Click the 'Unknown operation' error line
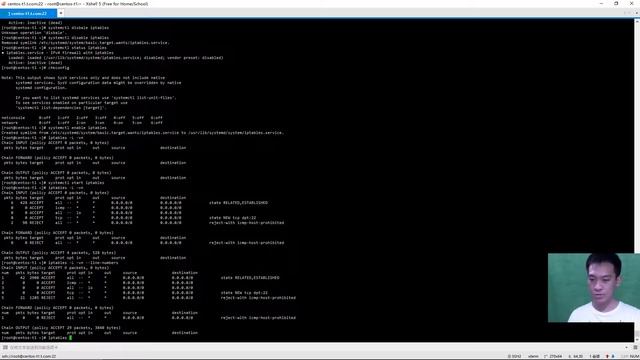Screen dimensions: 640x360 click(33, 33)
